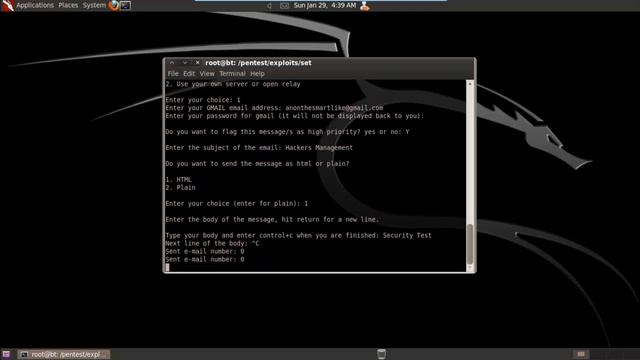Click the 'Next line of the body' line

click(212, 243)
